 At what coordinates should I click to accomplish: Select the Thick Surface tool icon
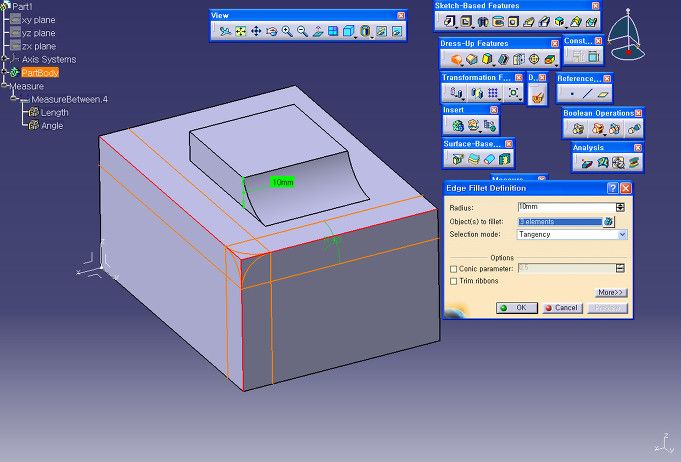473,159
